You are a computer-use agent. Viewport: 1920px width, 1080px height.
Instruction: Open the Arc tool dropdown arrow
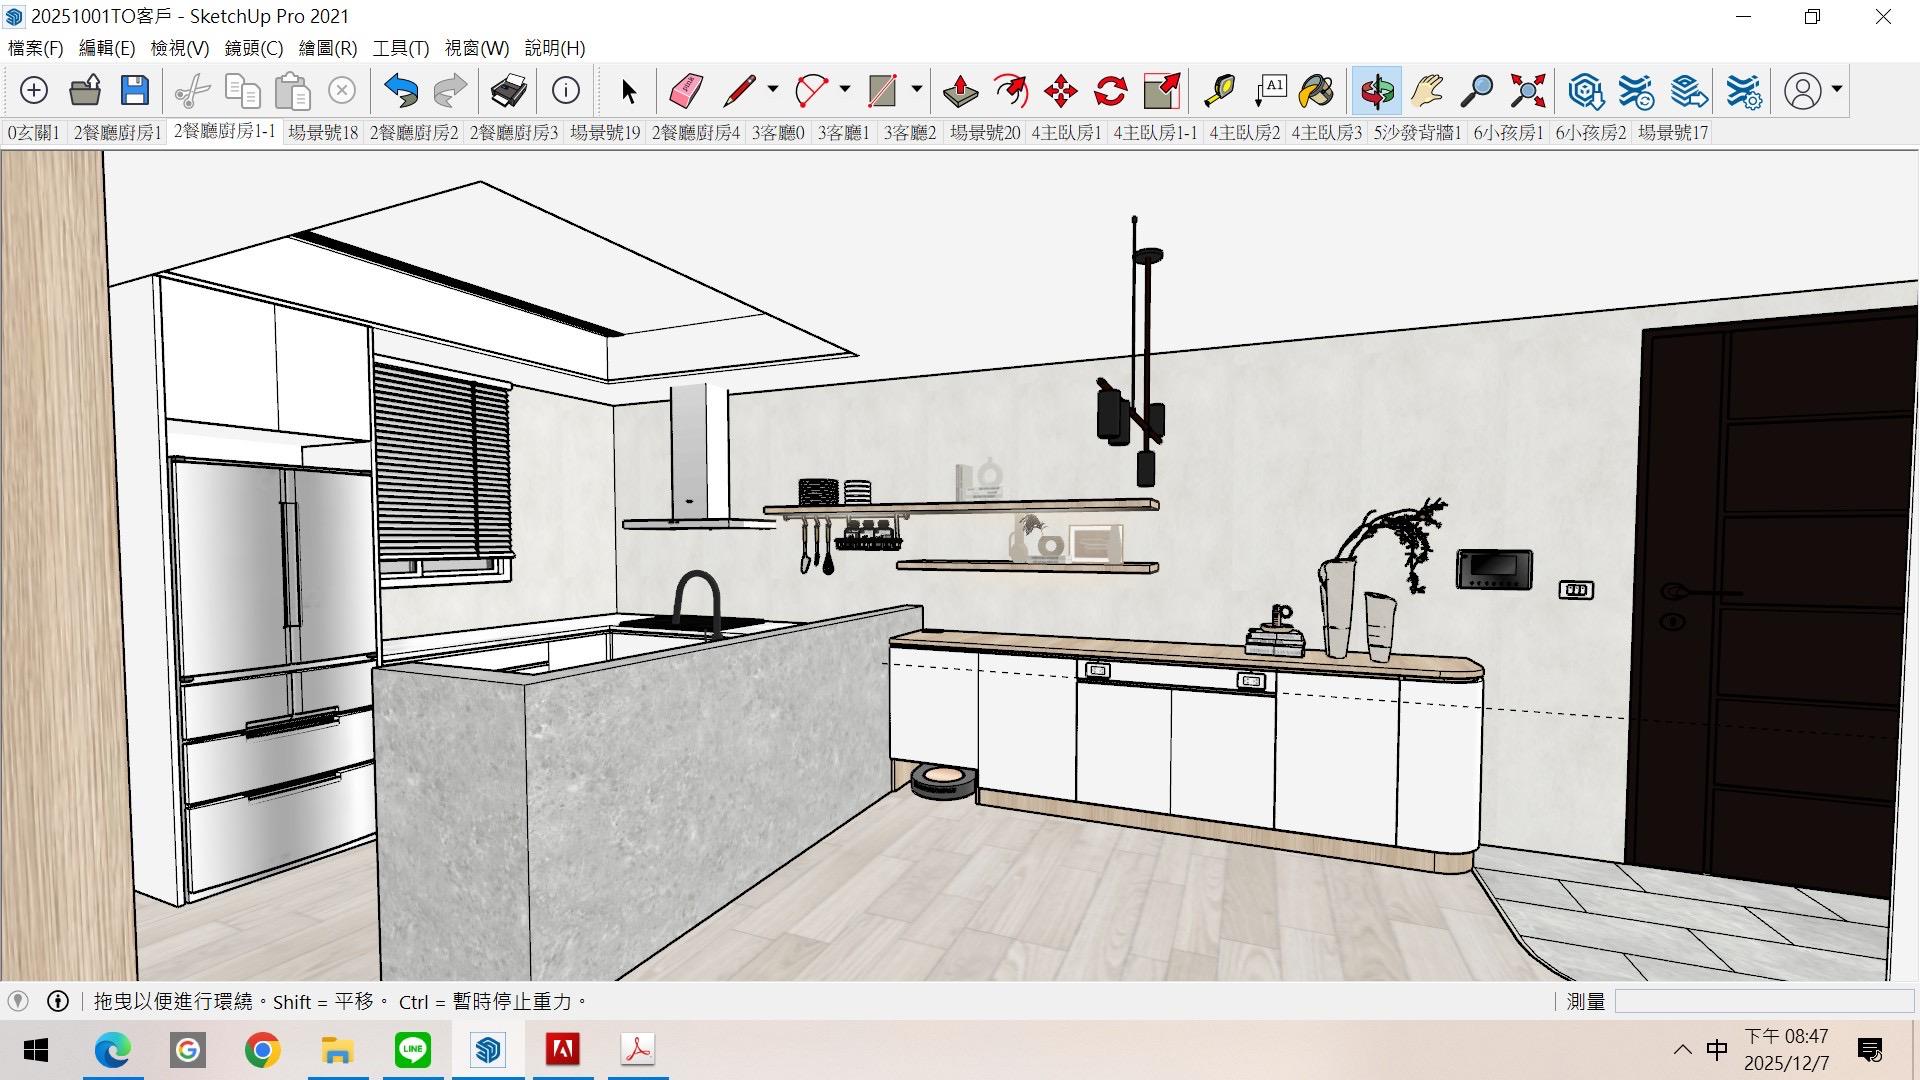[x=845, y=90]
